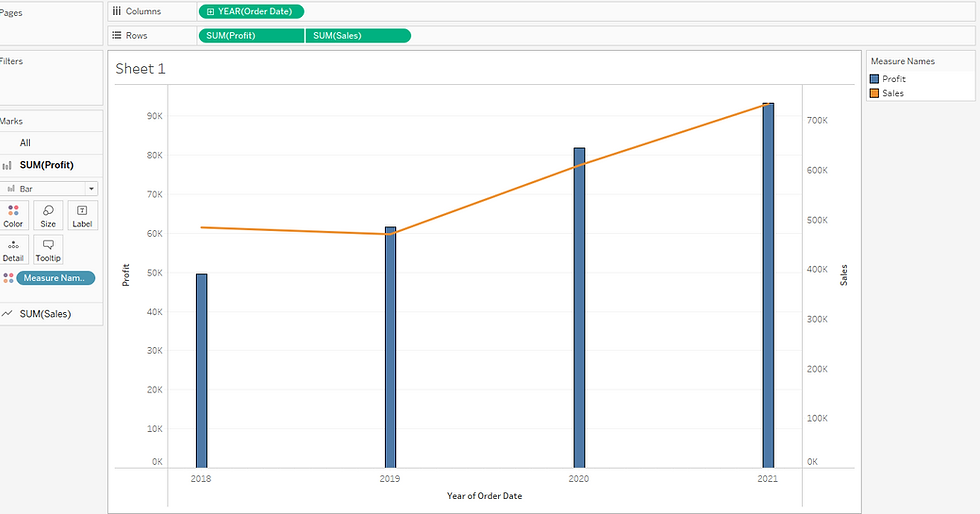The image size is (980, 514).
Task: Open the Tooltip marks card button
Action: coord(48,250)
